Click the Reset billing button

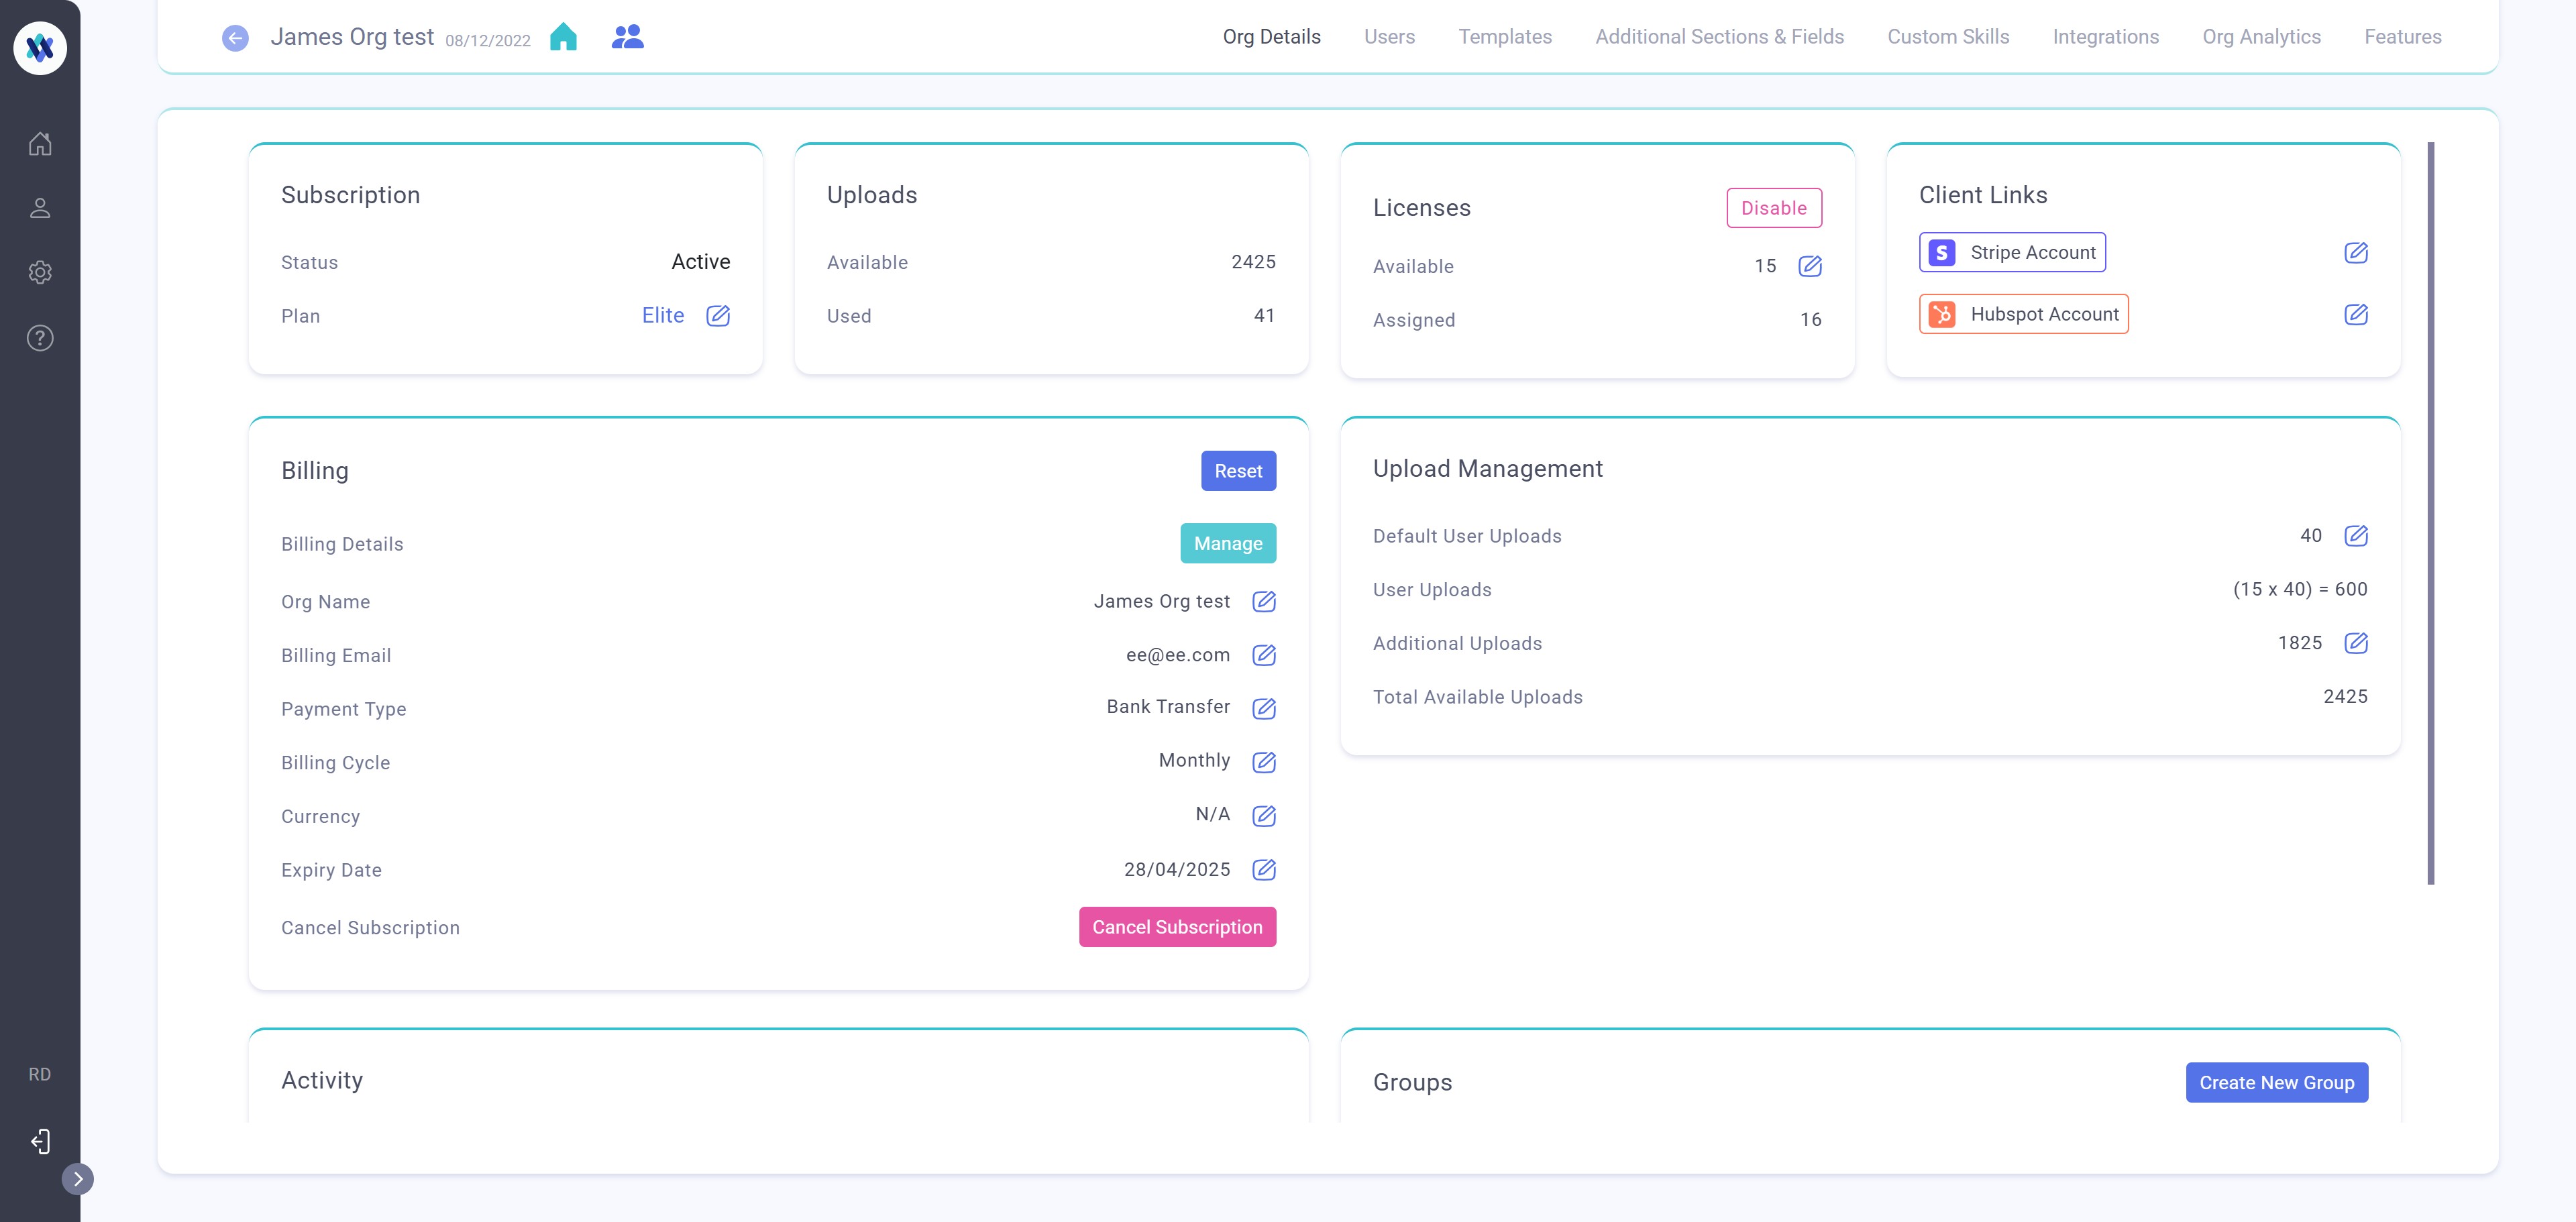pyautogui.click(x=1238, y=471)
